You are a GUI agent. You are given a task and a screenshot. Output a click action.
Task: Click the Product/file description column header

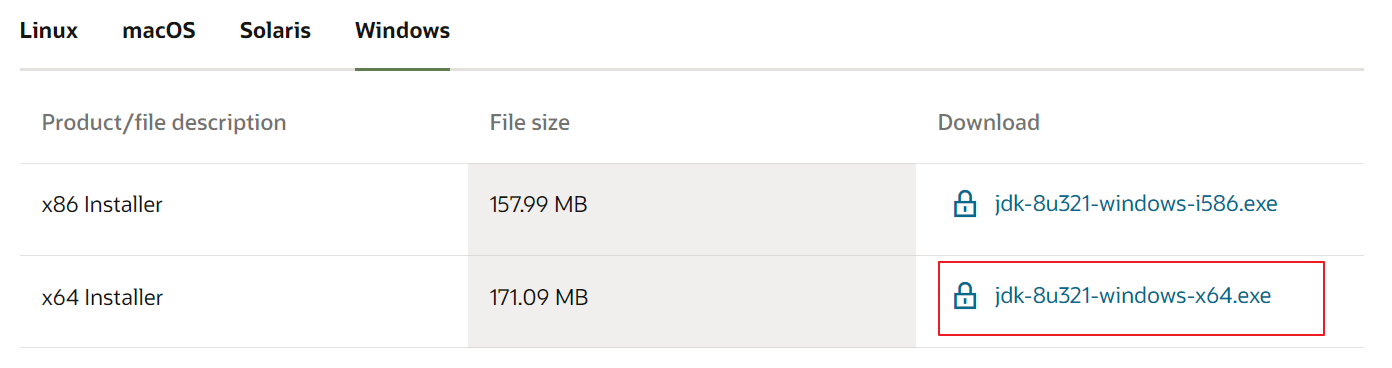(164, 123)
